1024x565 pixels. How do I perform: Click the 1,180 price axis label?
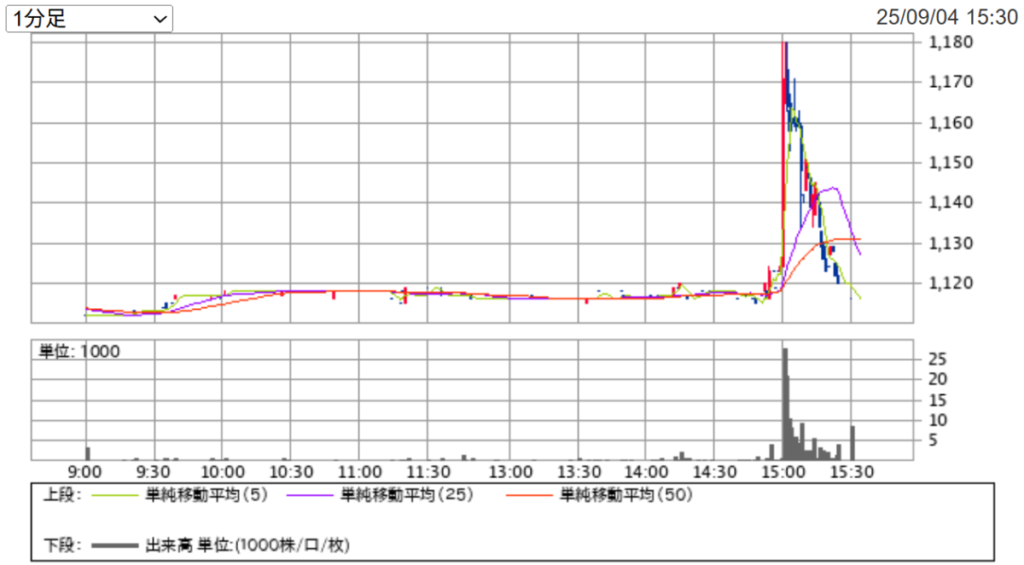[x=951, y=42]
